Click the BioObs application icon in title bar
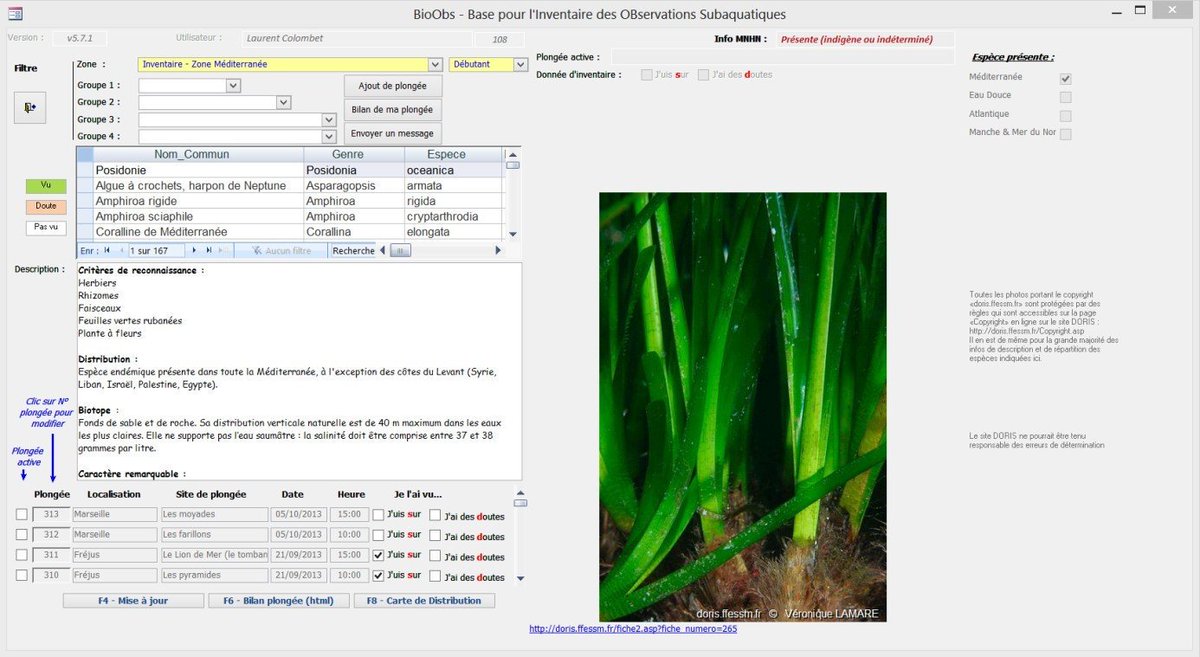Viewport: 1200px width, 657px height. (16, 13)
